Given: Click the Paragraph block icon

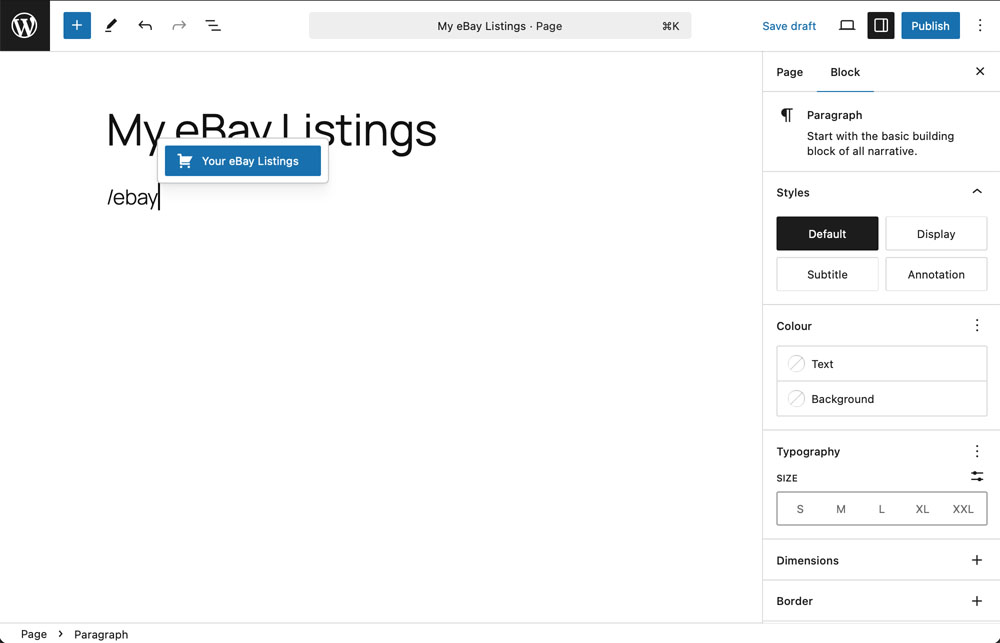Looking at the screenshot, I should click(787, 115).
